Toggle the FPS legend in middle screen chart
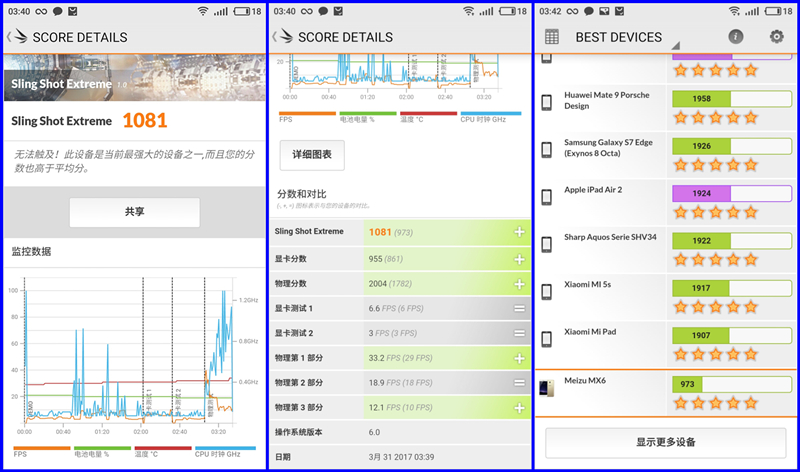The width and height of the screenshot is (800, 472). [307, 117]
